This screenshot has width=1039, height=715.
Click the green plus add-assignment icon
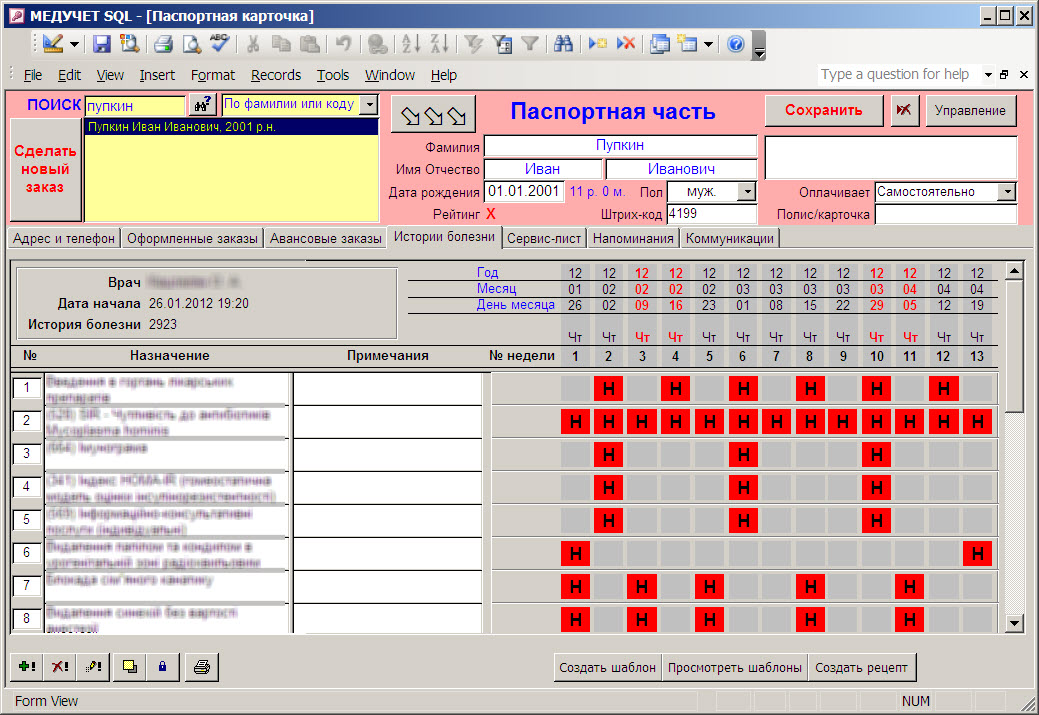[x=27, y=667]
